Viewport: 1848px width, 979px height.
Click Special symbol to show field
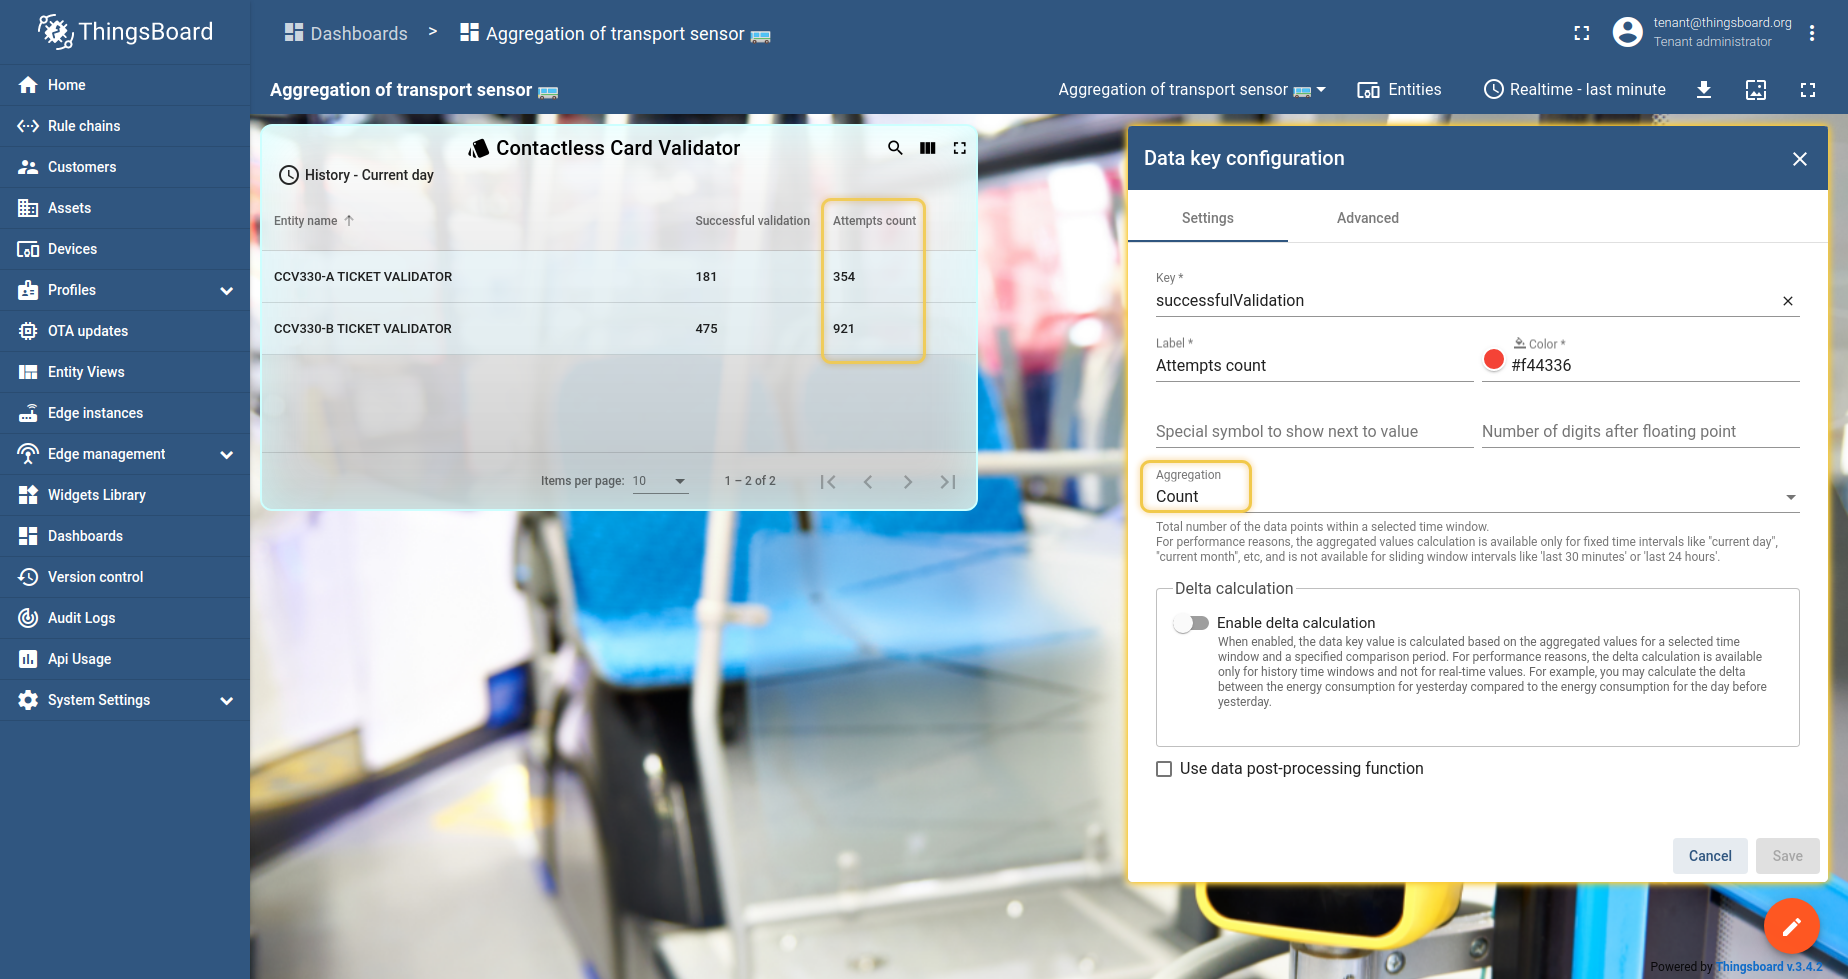pyautogui.click(x=1315, y=432)
